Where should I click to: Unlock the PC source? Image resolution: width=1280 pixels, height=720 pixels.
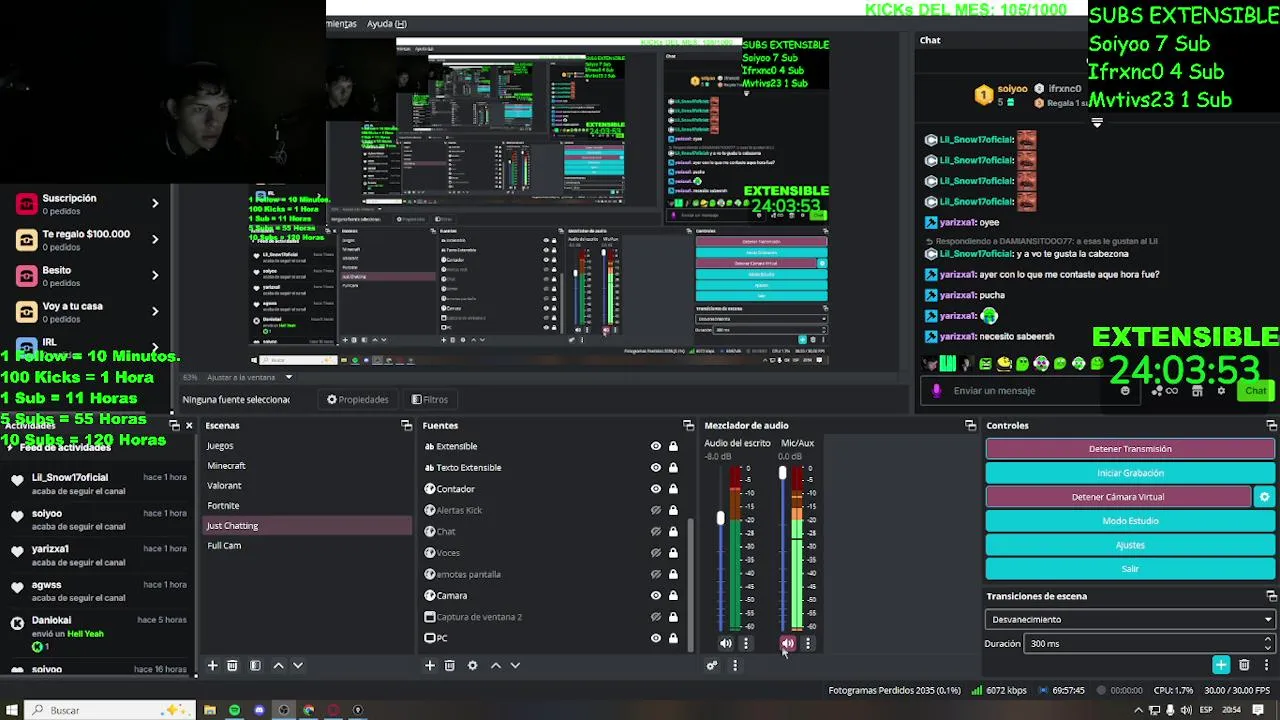[x=673, y=638]
